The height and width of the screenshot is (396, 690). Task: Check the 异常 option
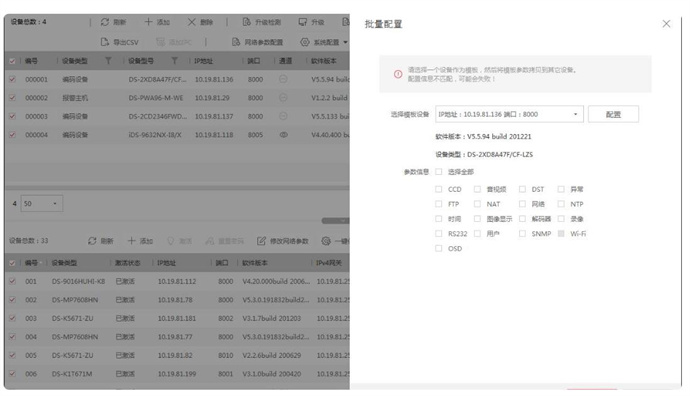click(x=561, y=189)
